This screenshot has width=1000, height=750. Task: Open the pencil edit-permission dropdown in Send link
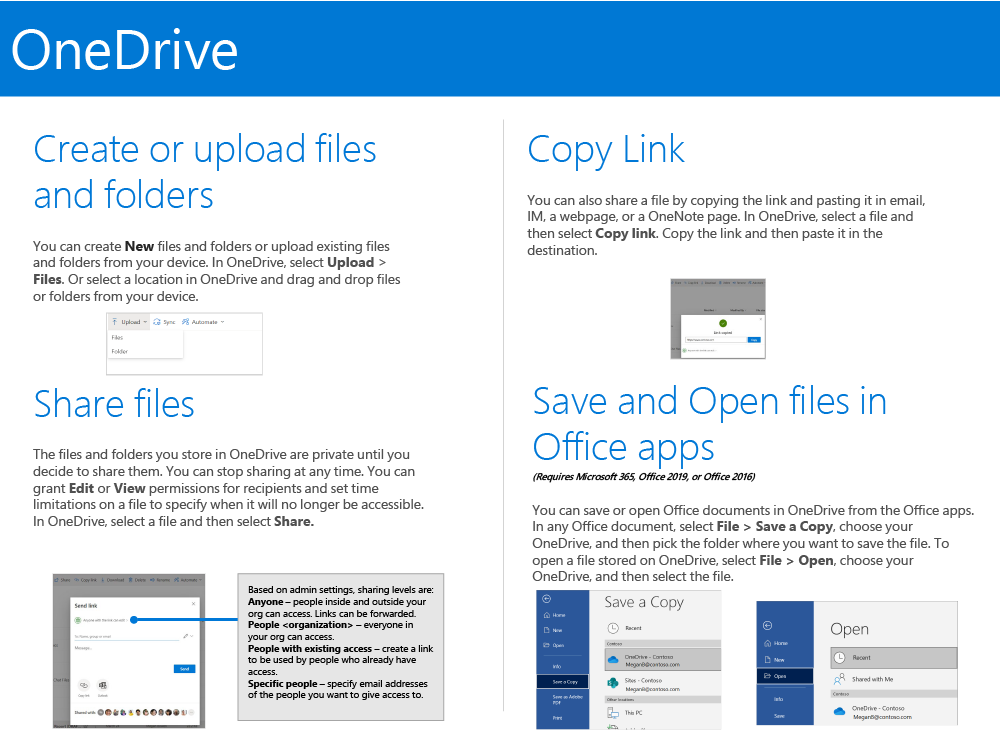tap(188, 636)
